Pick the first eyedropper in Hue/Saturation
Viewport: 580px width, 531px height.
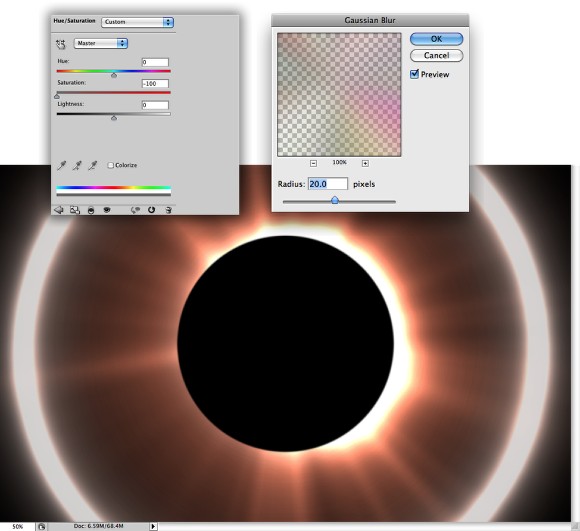pos(61,165)
